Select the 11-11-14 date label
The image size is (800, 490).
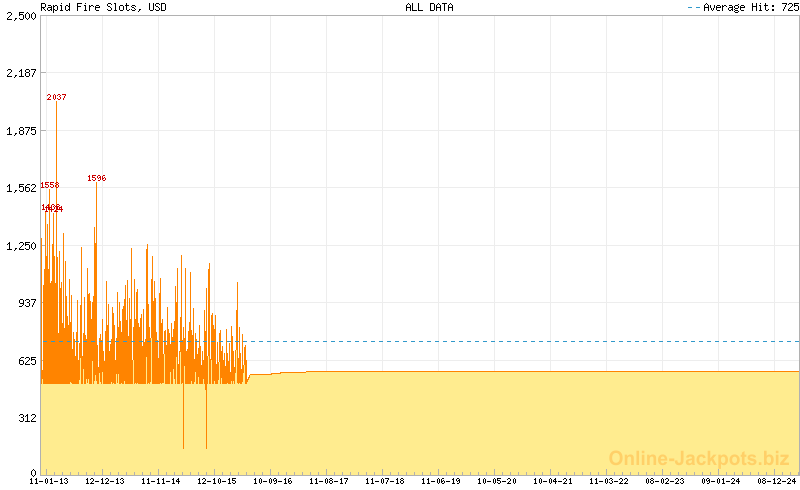point(161,481)
